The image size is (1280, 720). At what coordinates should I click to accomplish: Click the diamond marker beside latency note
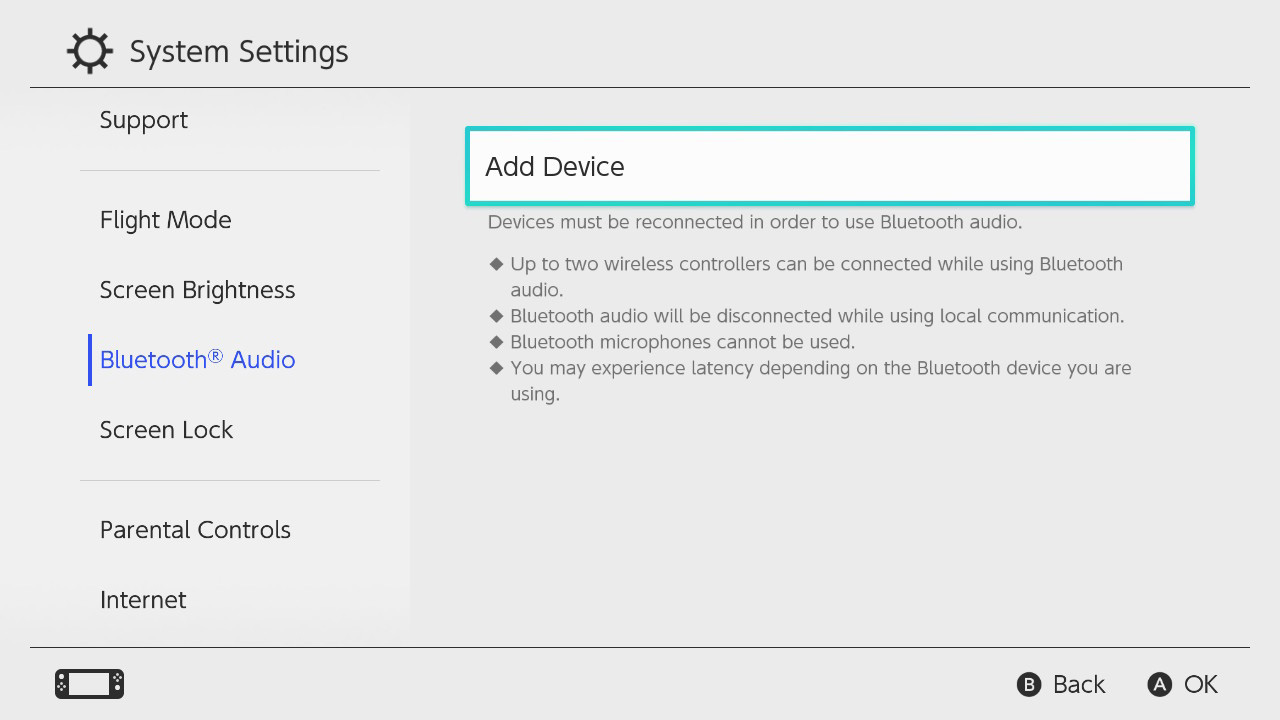[x=497, y=367]
